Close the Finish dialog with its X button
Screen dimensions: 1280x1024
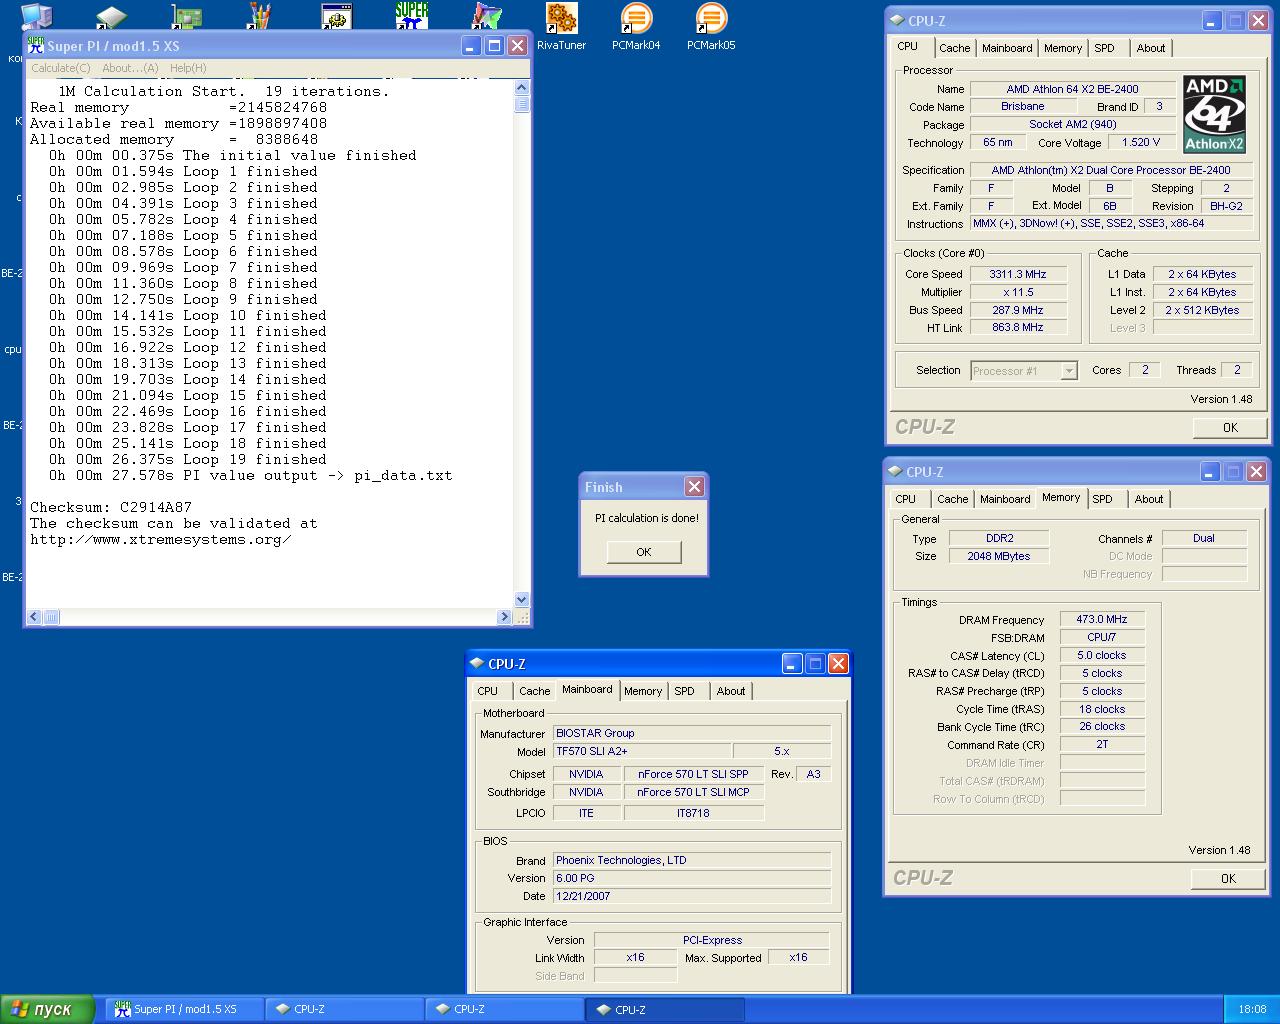694,487
